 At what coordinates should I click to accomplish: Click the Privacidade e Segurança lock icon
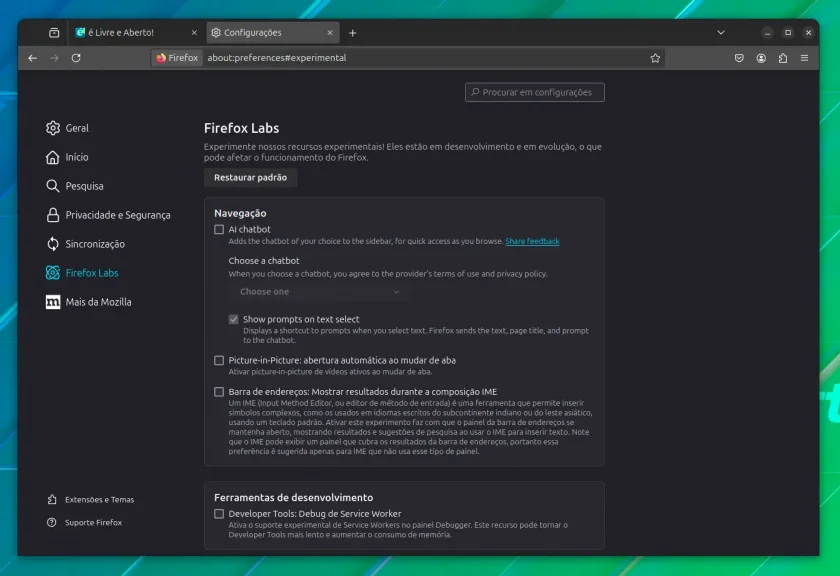(x=52, y=215)
